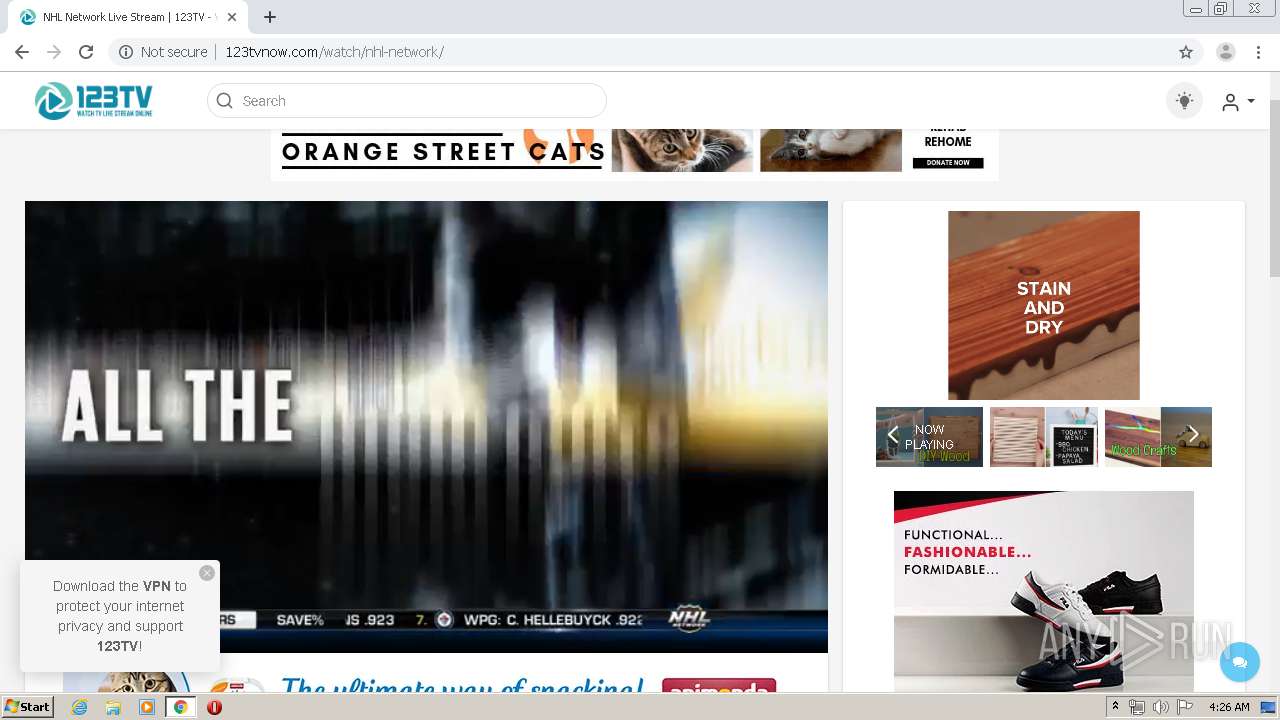Click the Orange Street Cats banner ad
Image resolution: width=1280 pixels, height=720 pixels.
[634, 155]
